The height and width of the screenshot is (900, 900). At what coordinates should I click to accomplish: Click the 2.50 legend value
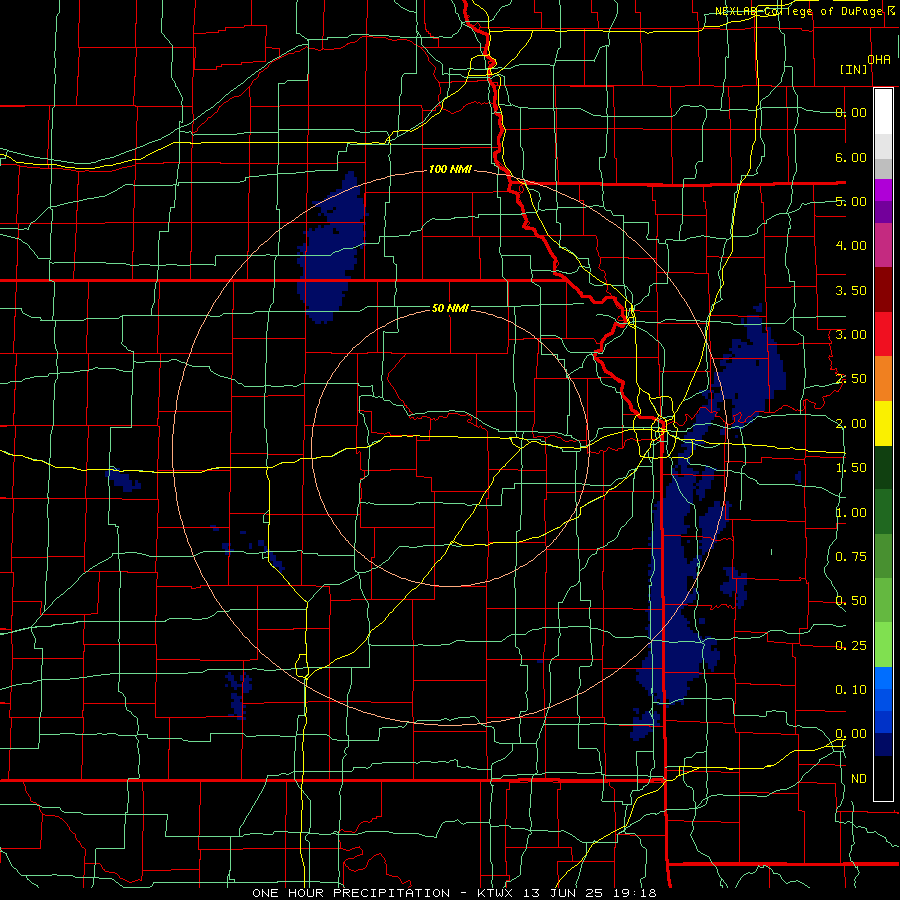click(851, 379)
